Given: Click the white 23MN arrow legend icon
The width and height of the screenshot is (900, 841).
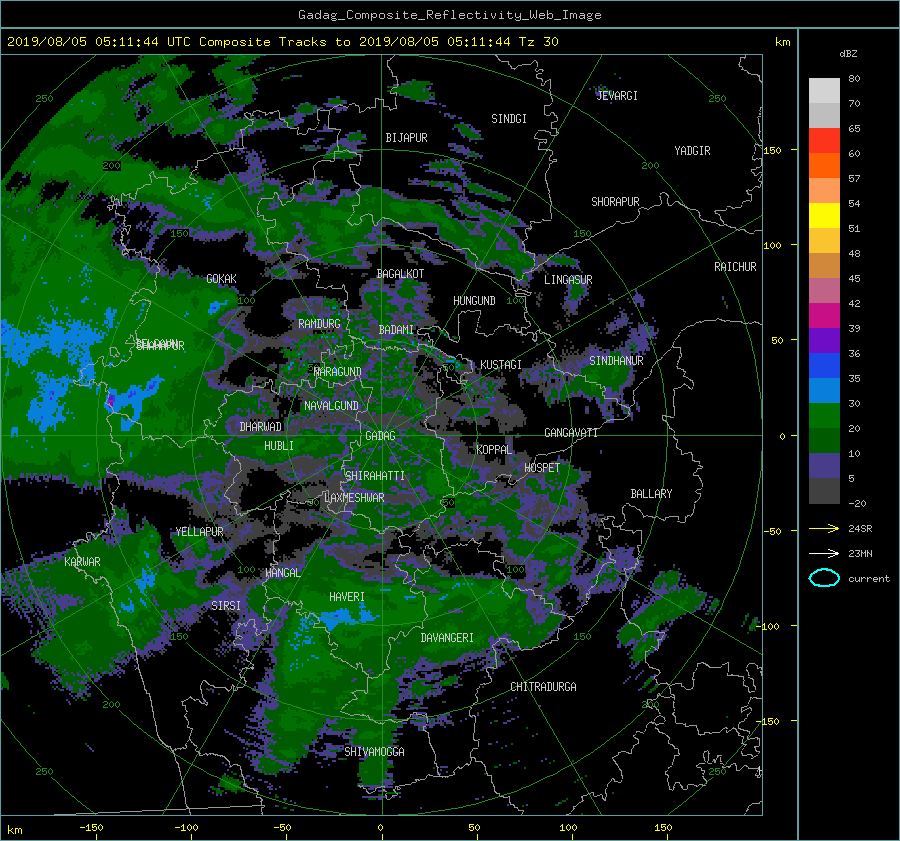Looking at the screenshot, I should (824, 553).
